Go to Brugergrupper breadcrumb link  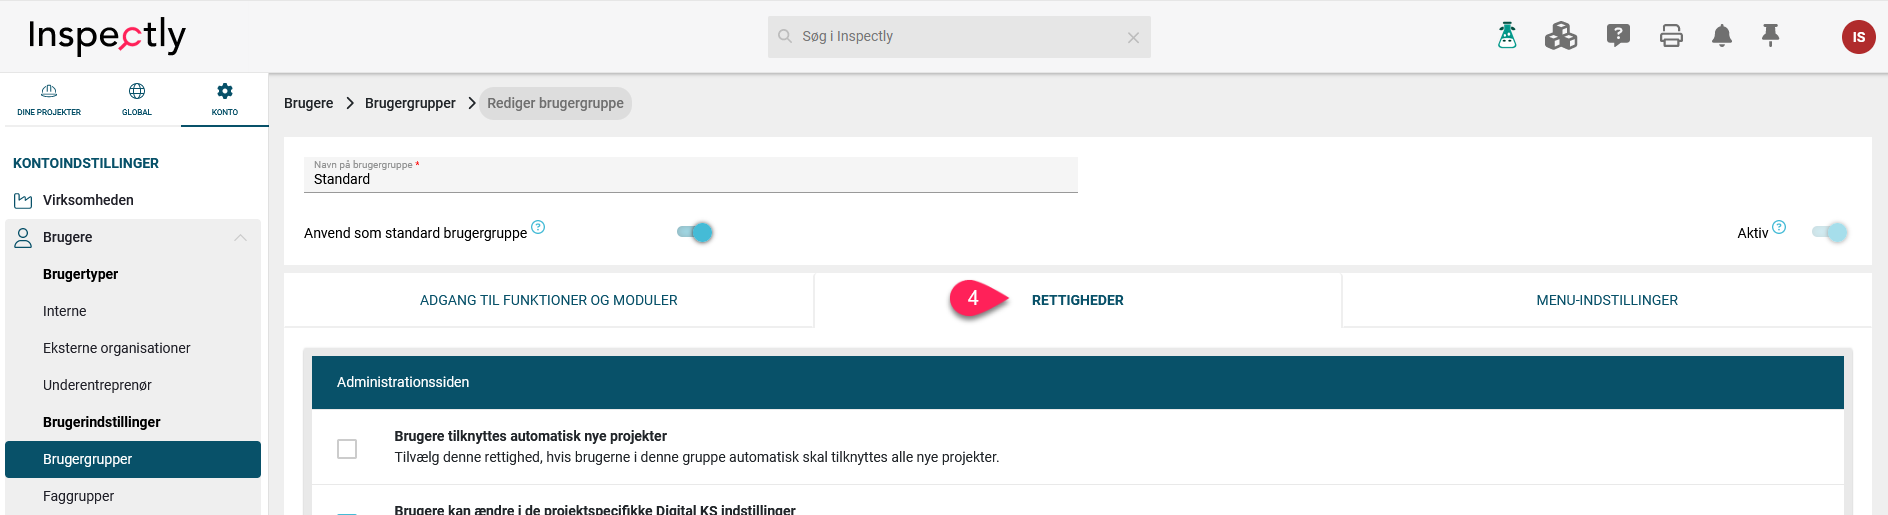click(x=410, y=103)
